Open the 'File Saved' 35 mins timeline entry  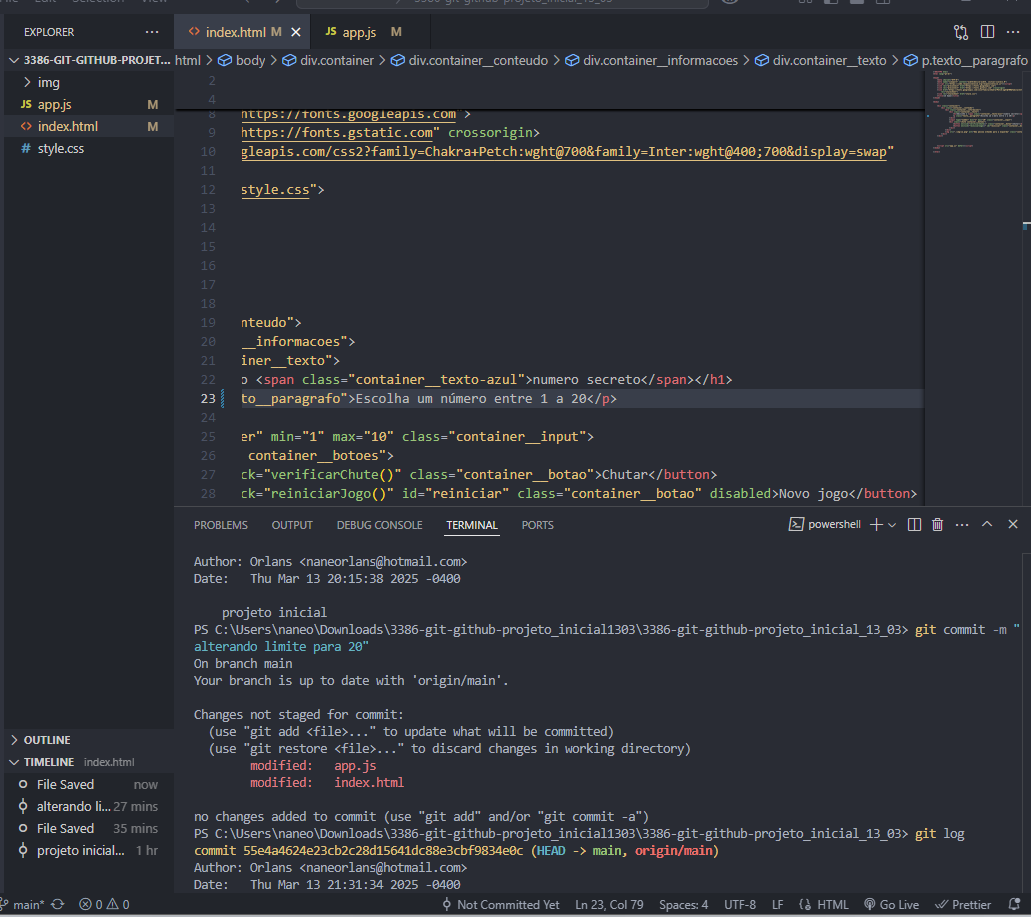click(89, 828)
